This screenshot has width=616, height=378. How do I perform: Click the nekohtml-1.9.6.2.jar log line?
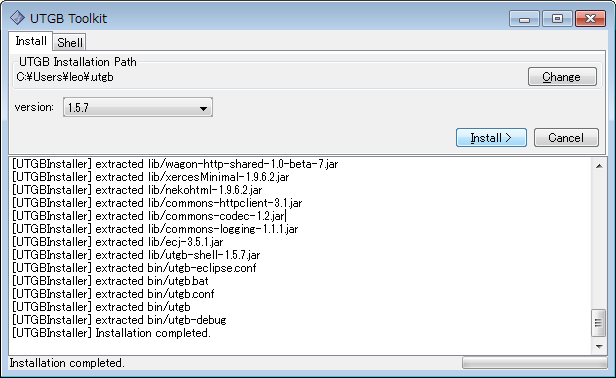[137, 190]
